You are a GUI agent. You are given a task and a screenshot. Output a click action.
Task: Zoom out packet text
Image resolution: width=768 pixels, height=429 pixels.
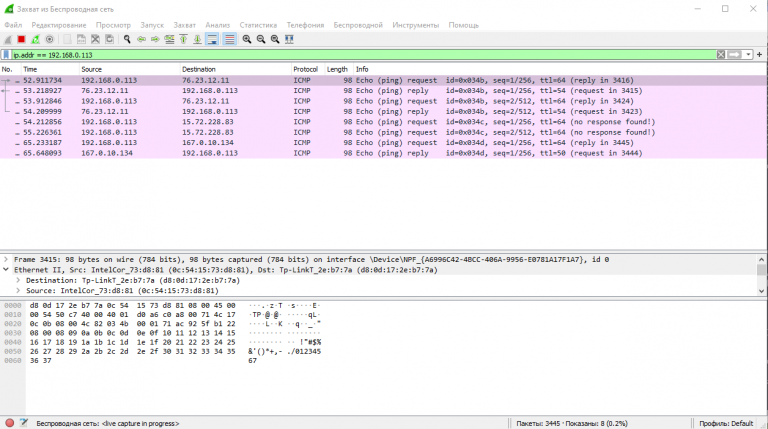(x=261, y=40)
